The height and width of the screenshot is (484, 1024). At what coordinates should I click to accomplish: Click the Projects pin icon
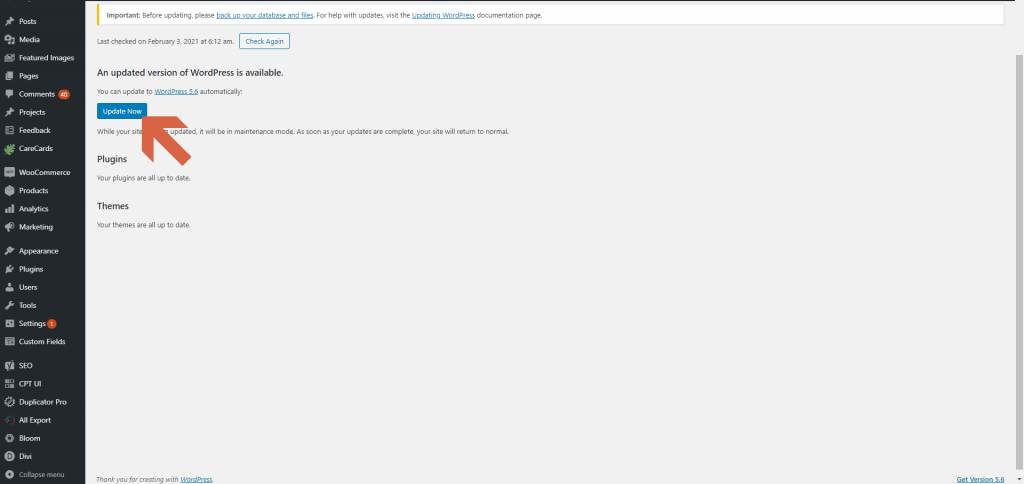click(9, 112)
